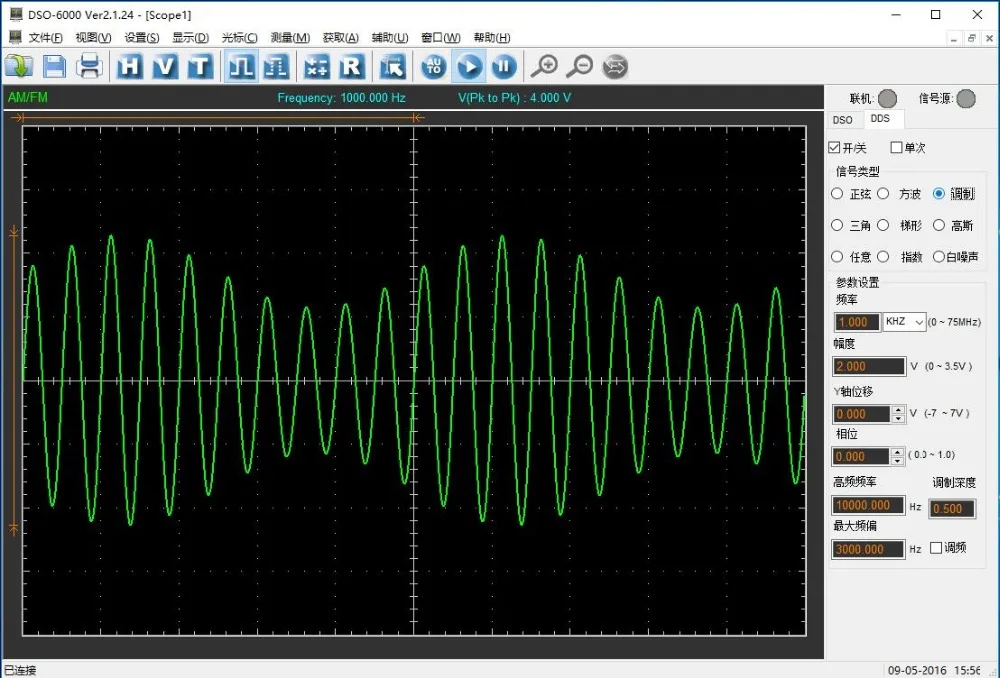Open the 设置(S) menu
This screenshot has width=1000, height=678.
[x=142, y=38]
